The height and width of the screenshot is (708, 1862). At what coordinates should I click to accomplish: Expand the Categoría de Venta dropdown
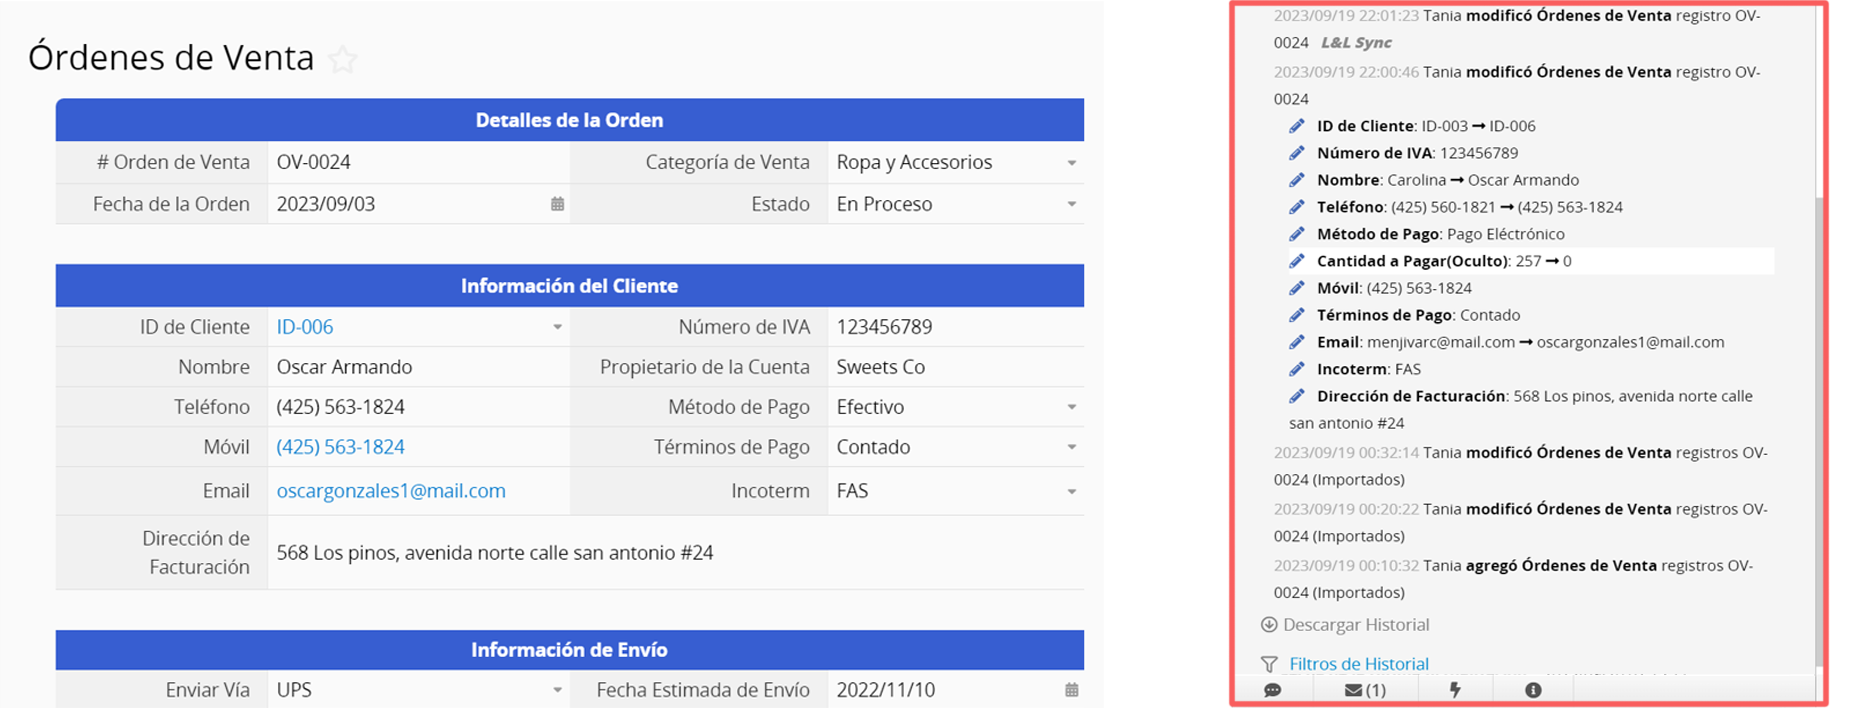1071,163
